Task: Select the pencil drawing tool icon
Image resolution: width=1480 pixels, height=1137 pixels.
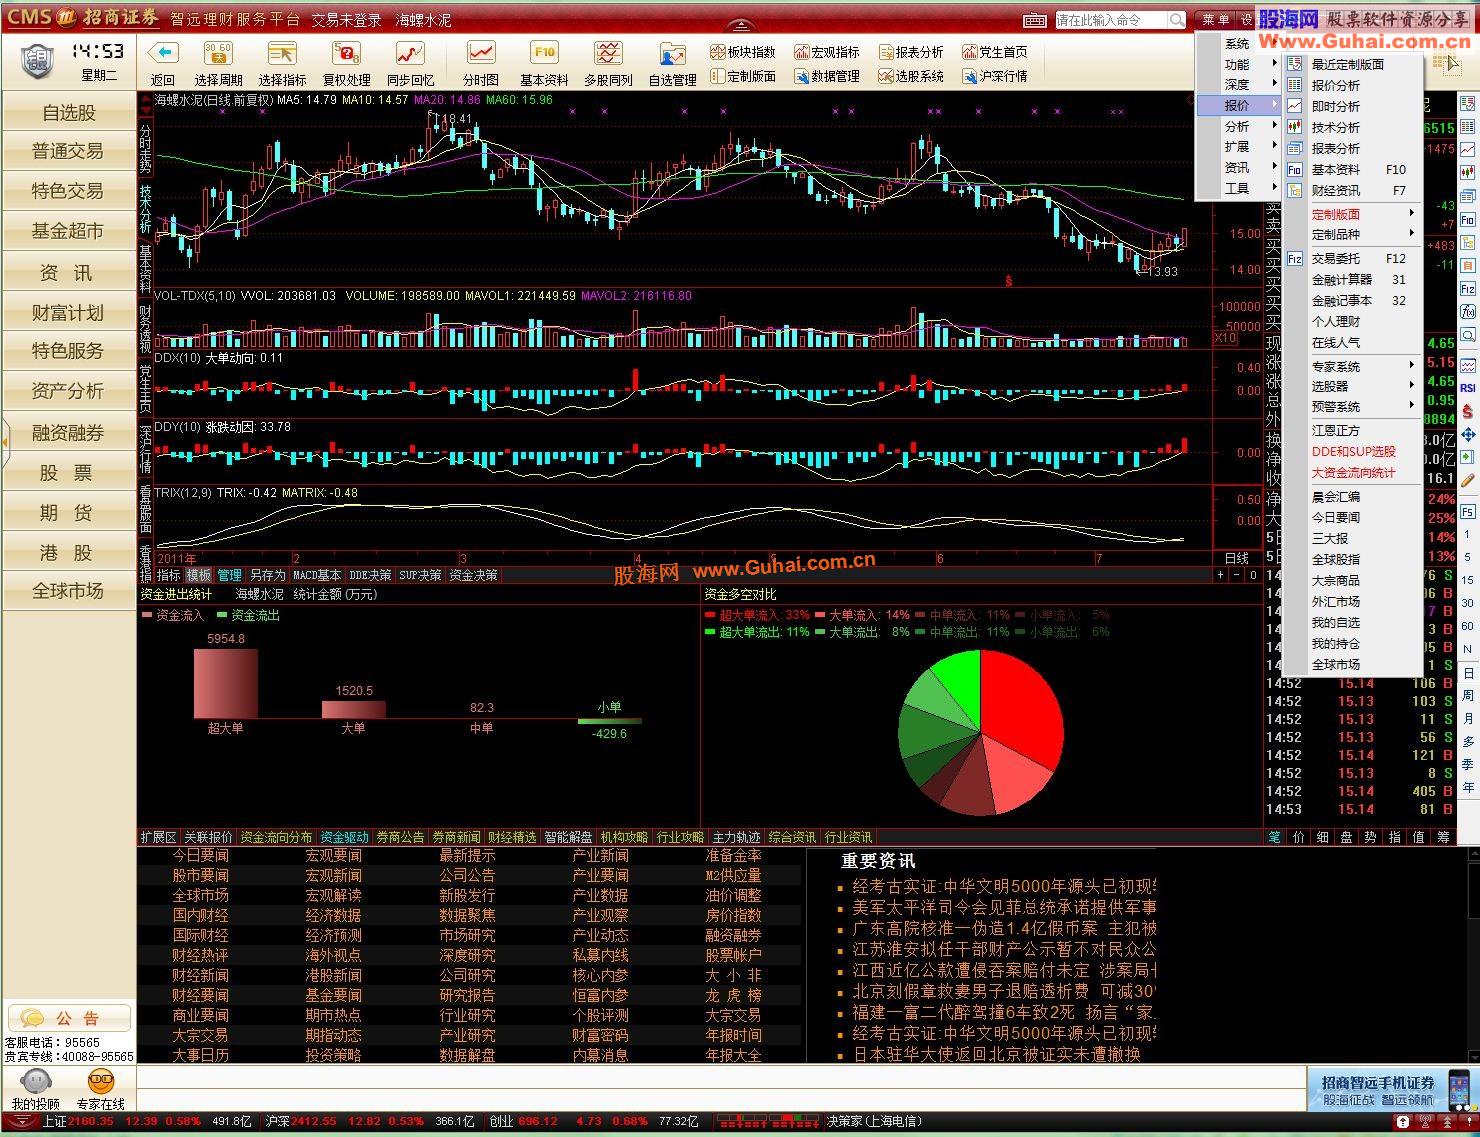Action: pyautogui.click(x=1468, y=480)
